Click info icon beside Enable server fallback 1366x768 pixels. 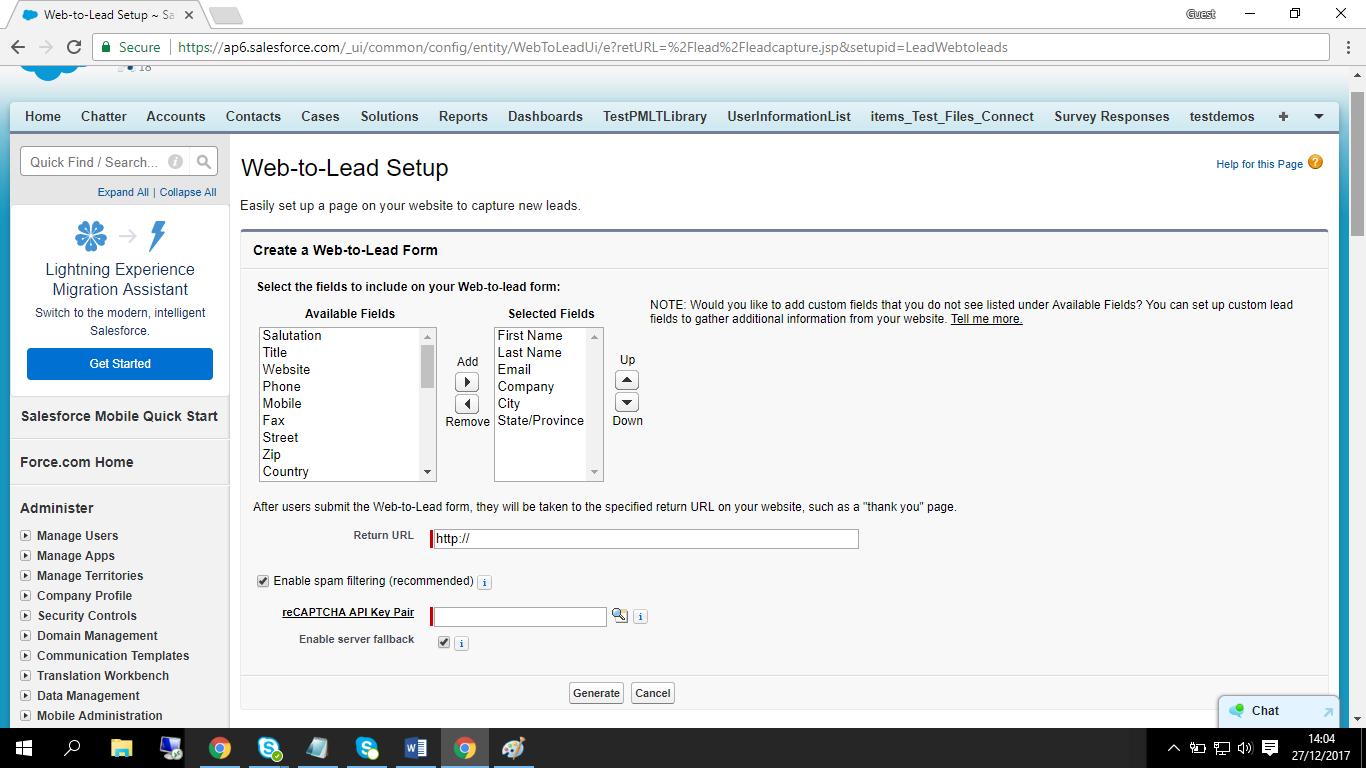click(x=461, y=643)
